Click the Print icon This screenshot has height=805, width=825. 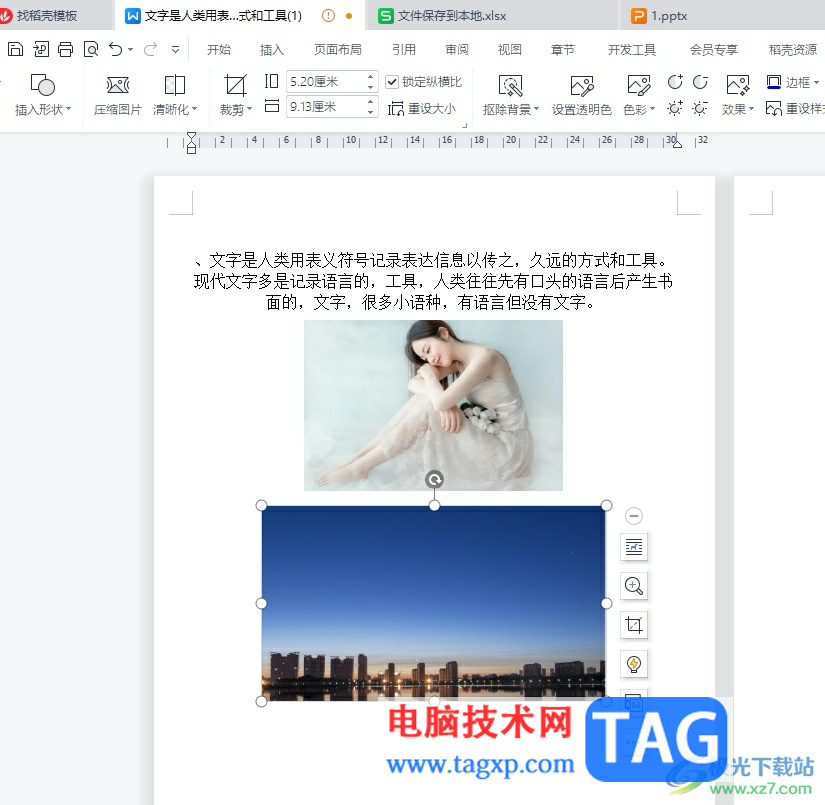pyautogui.click(x=65, y=49)
